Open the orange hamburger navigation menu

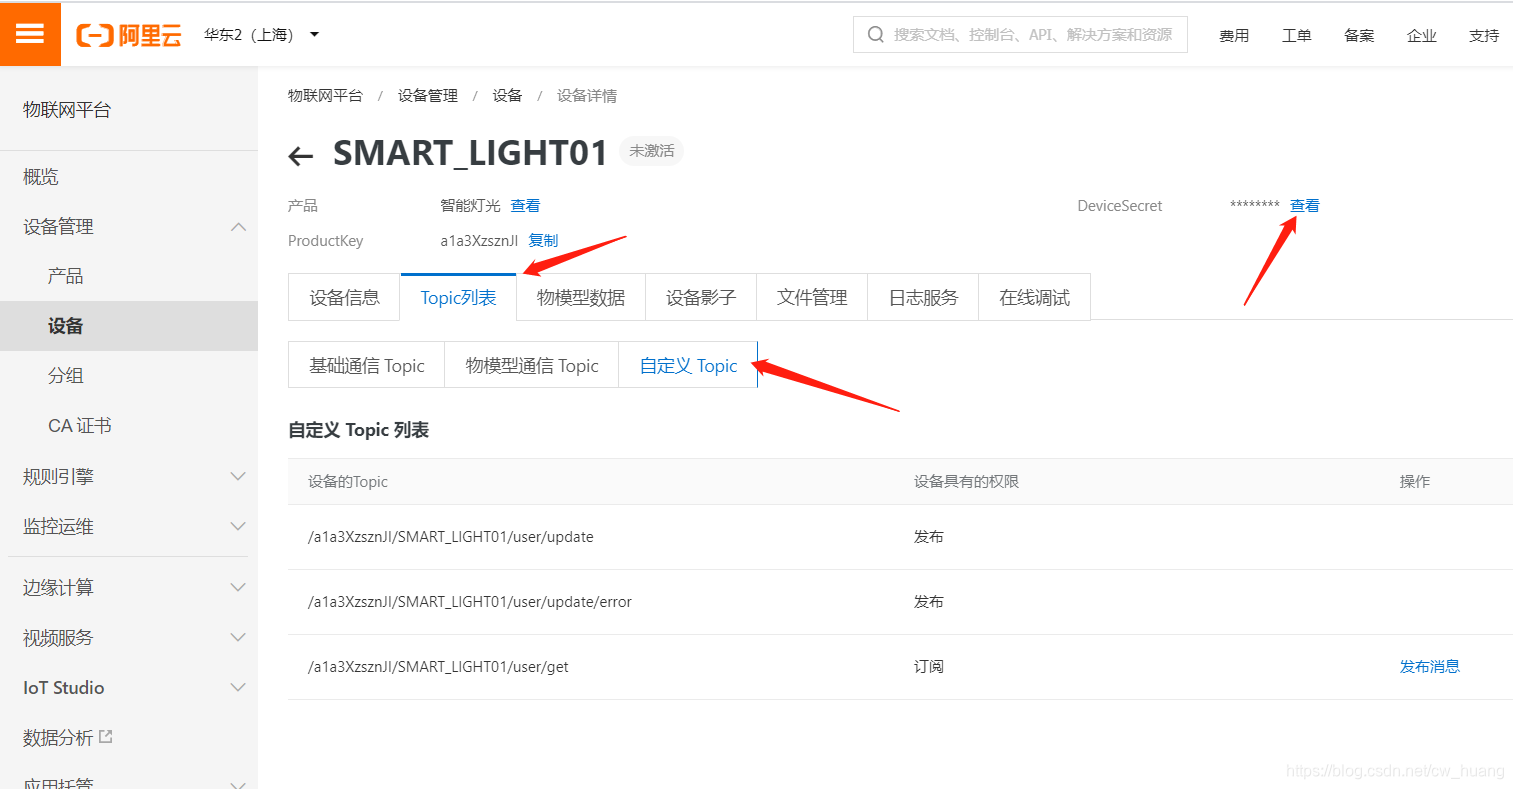(x=30, y=34)
